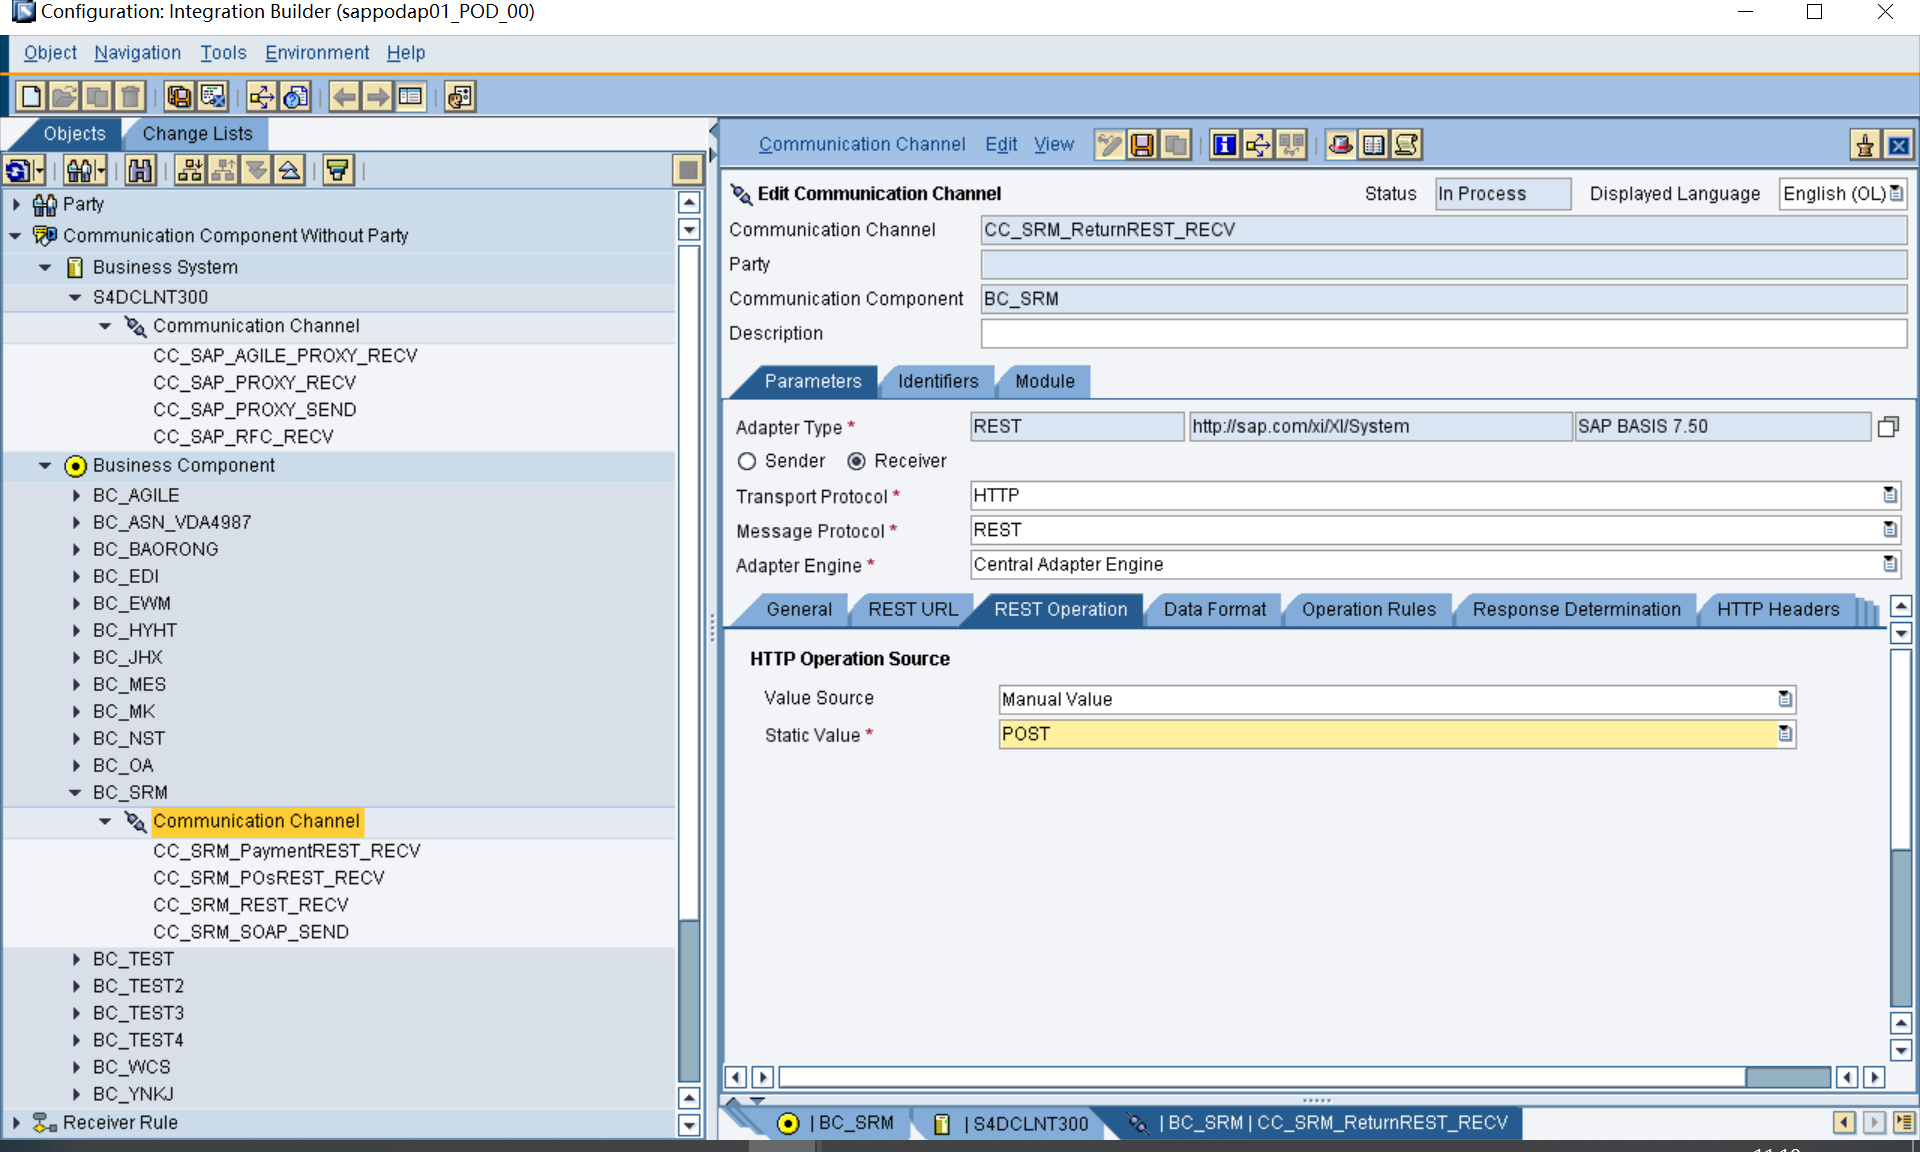Navigate back with the left arrow icon

(344, 97)
